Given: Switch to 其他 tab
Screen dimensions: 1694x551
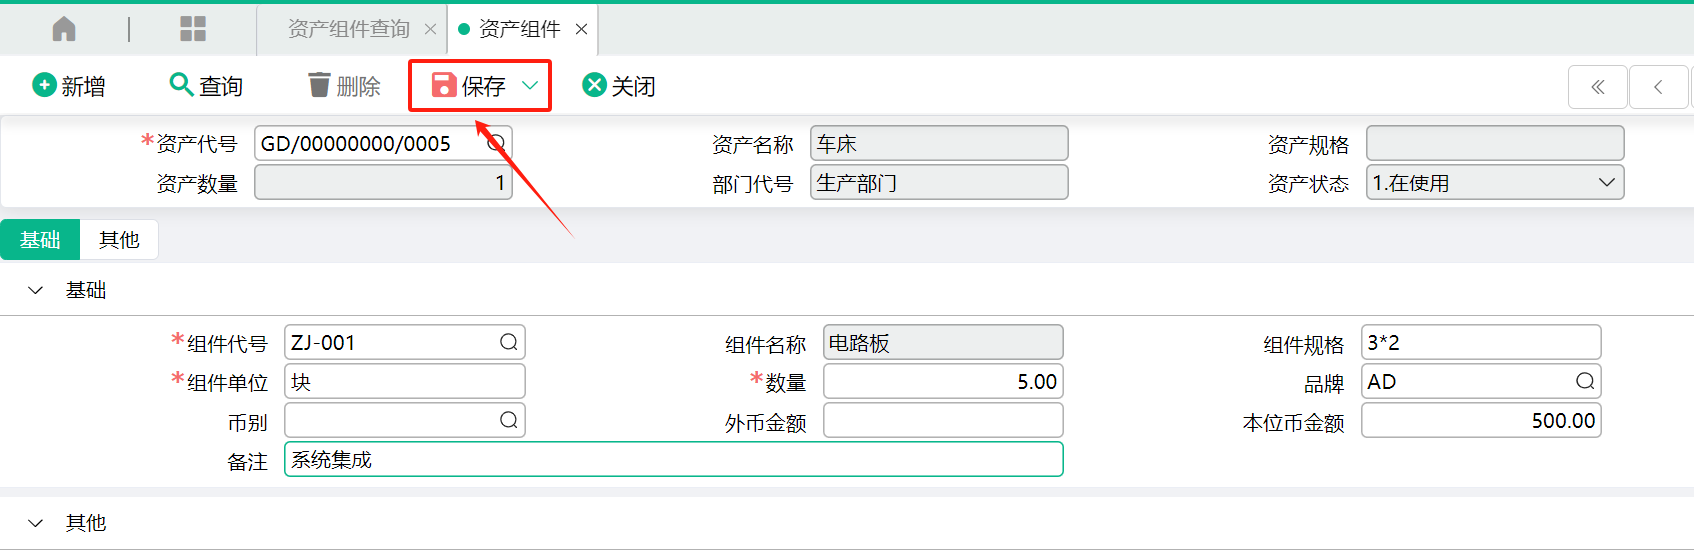Looking at the screenshot, I should (x=119, y=240).
